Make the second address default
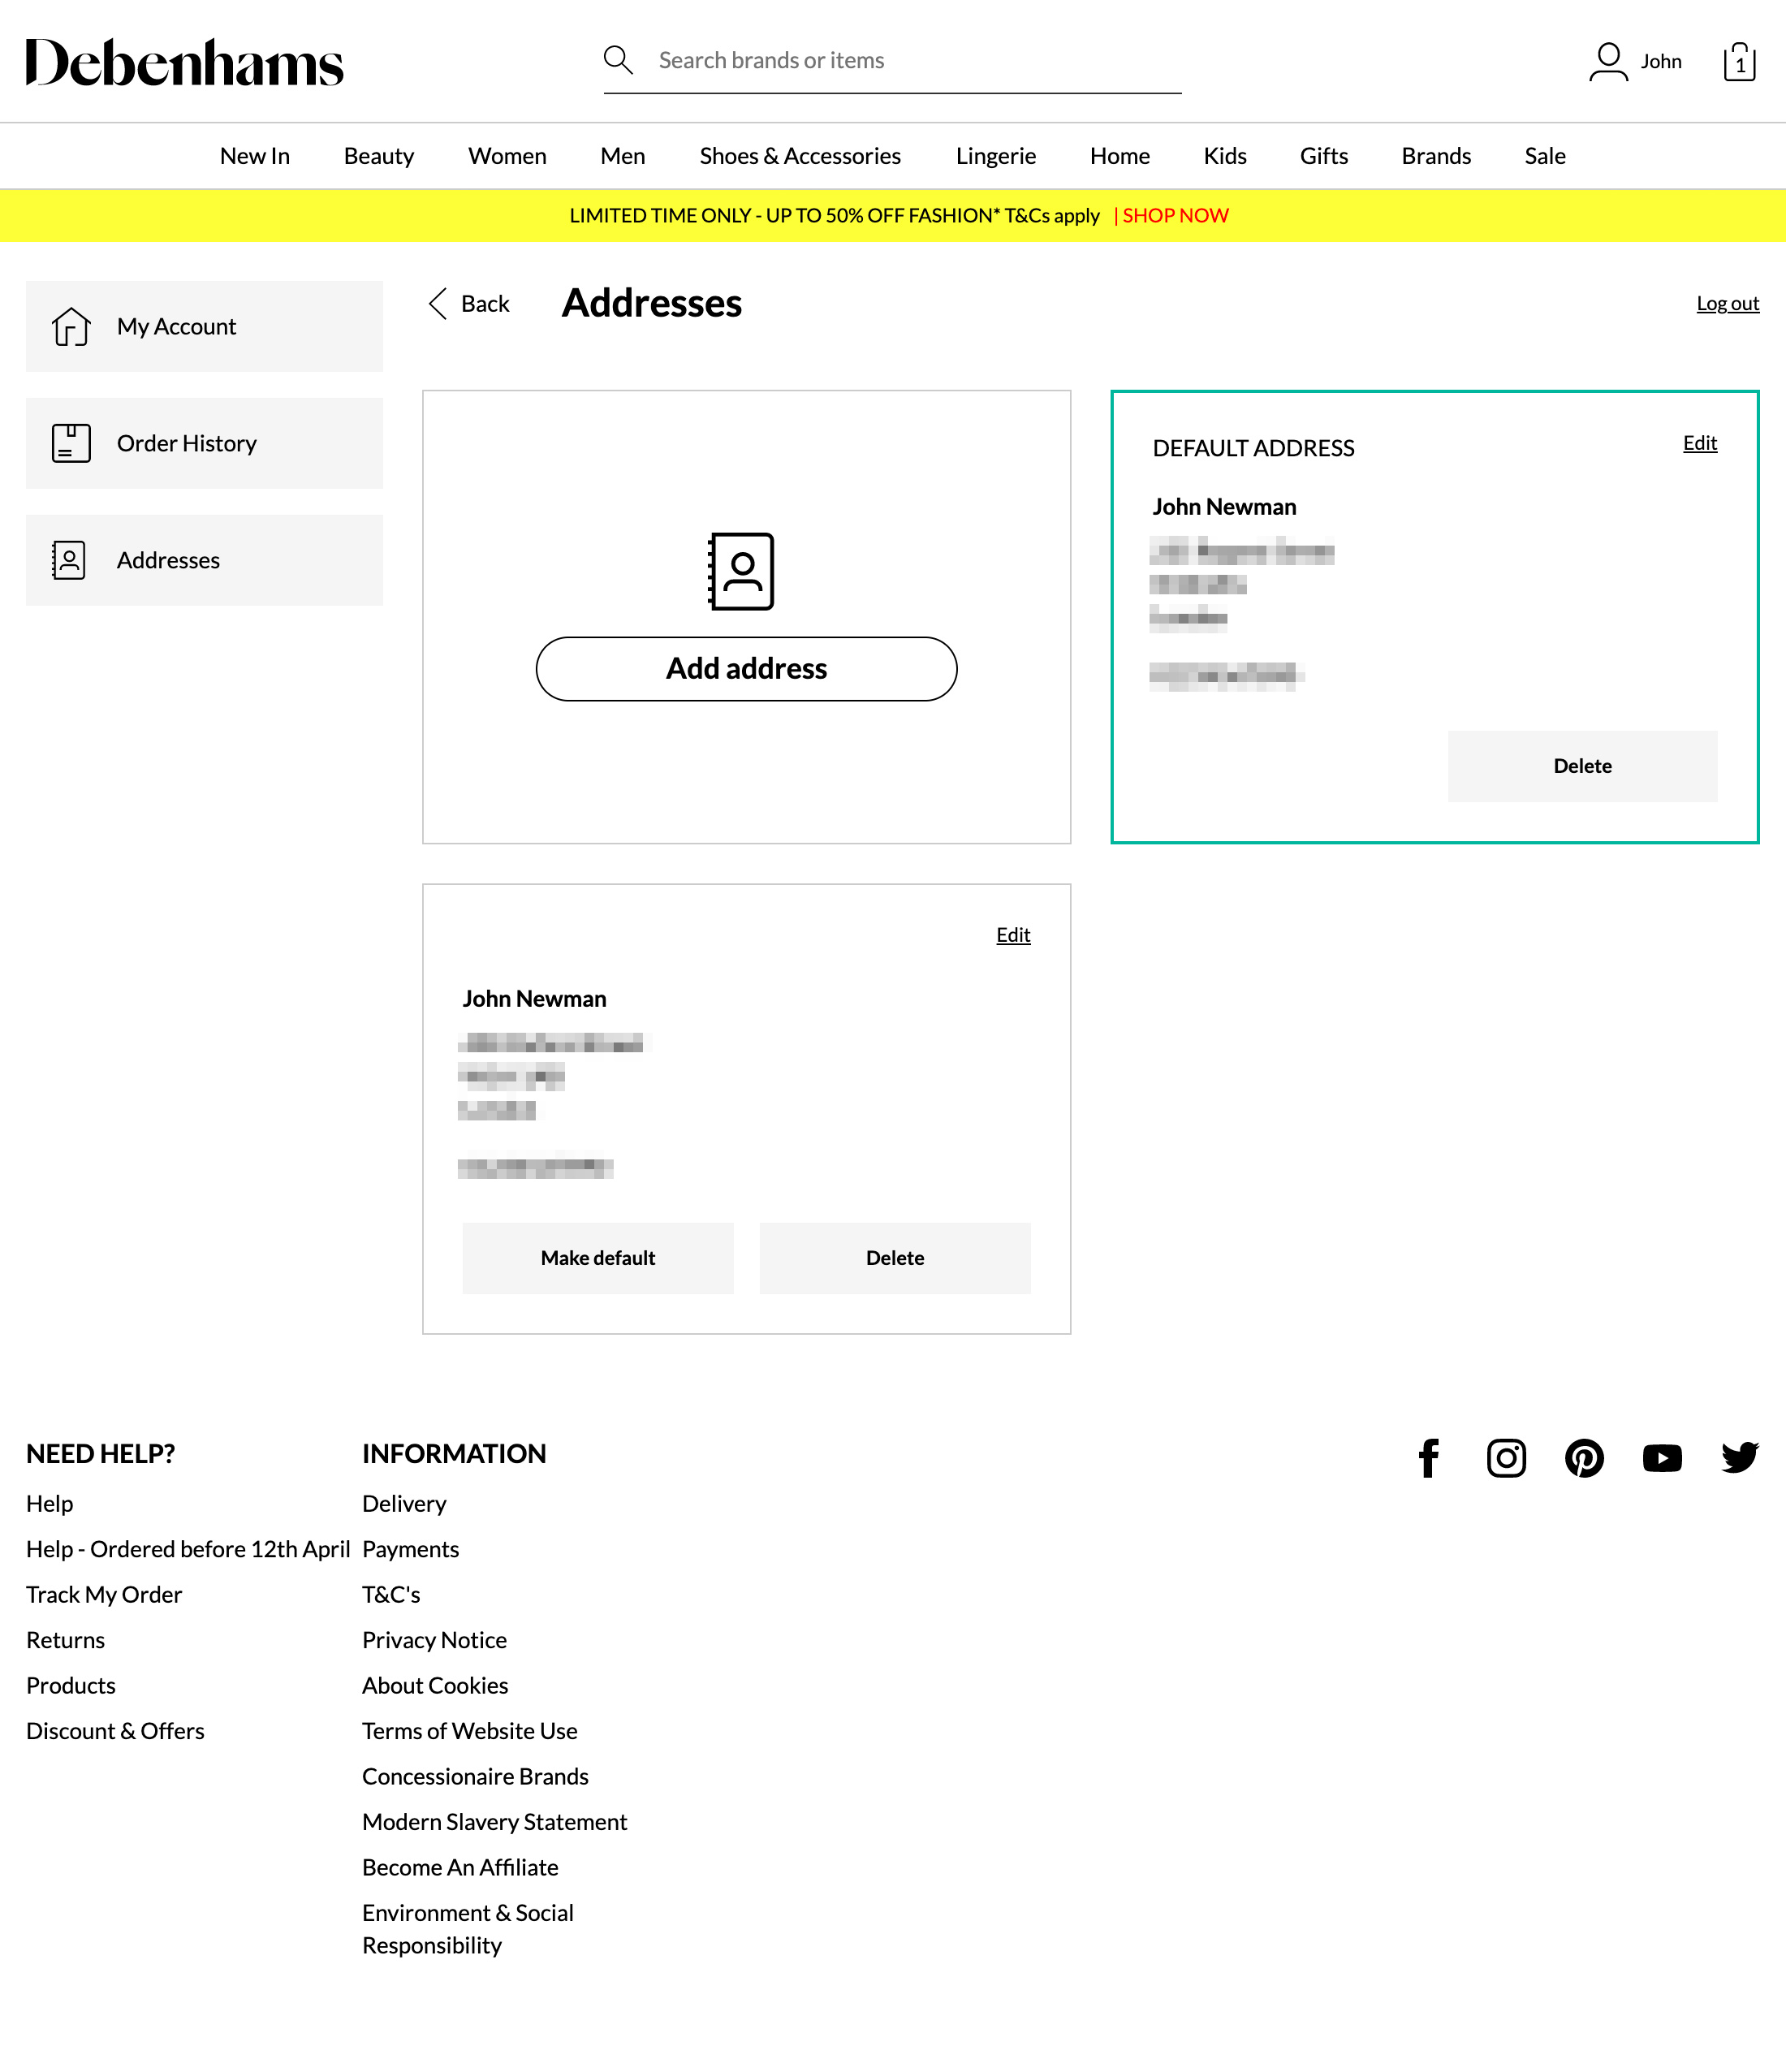Image resolution: width=1786 pixels, height=2072 pixels. coord(598,1258)
